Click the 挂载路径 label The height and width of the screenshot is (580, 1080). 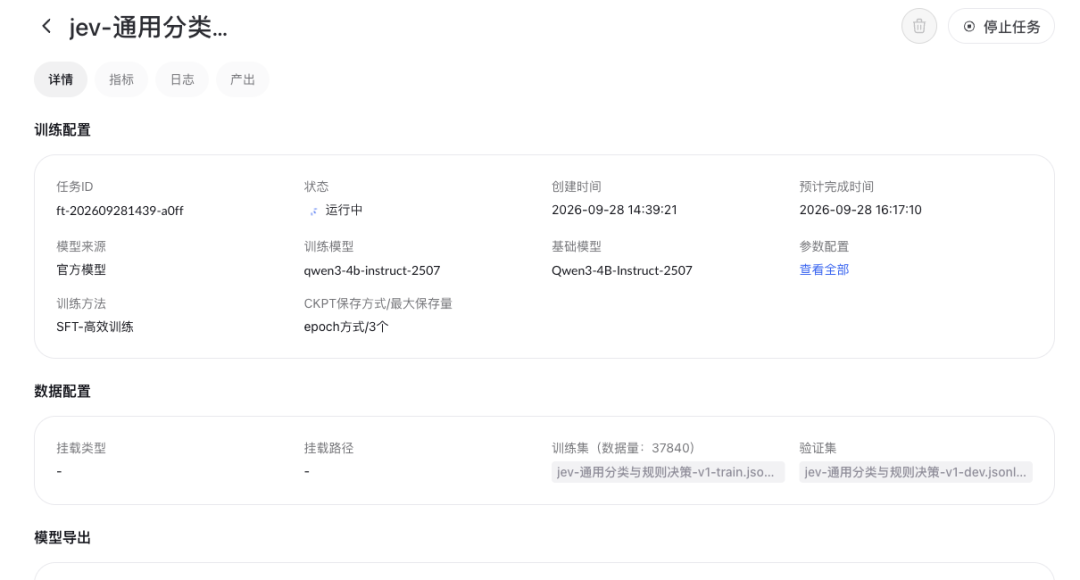coord(329,448)
